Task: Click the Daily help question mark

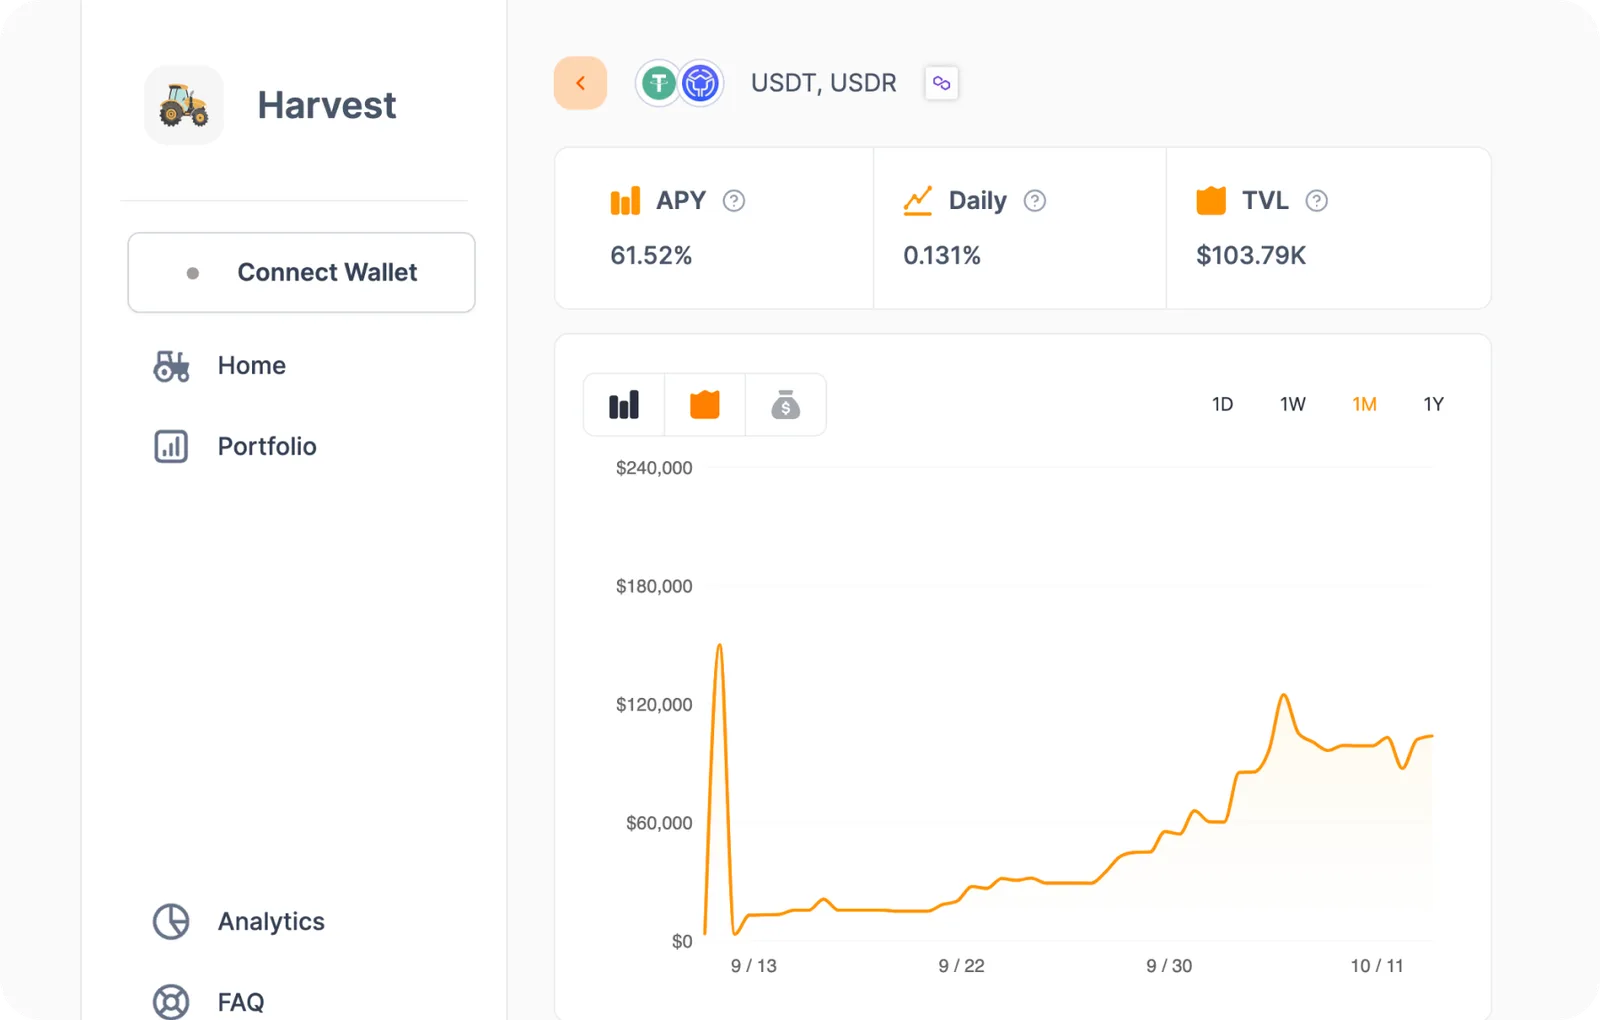Action: 1035,201
